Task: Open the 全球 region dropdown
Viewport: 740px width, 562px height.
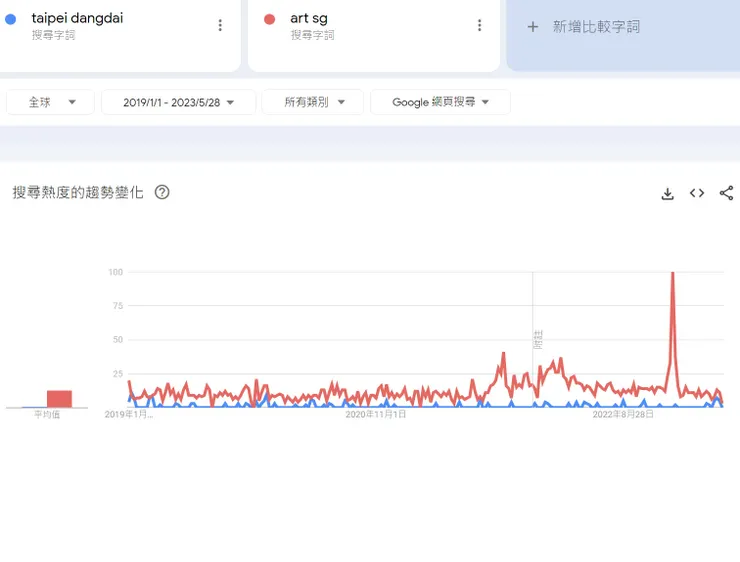Action: click(x=50, y=102)
